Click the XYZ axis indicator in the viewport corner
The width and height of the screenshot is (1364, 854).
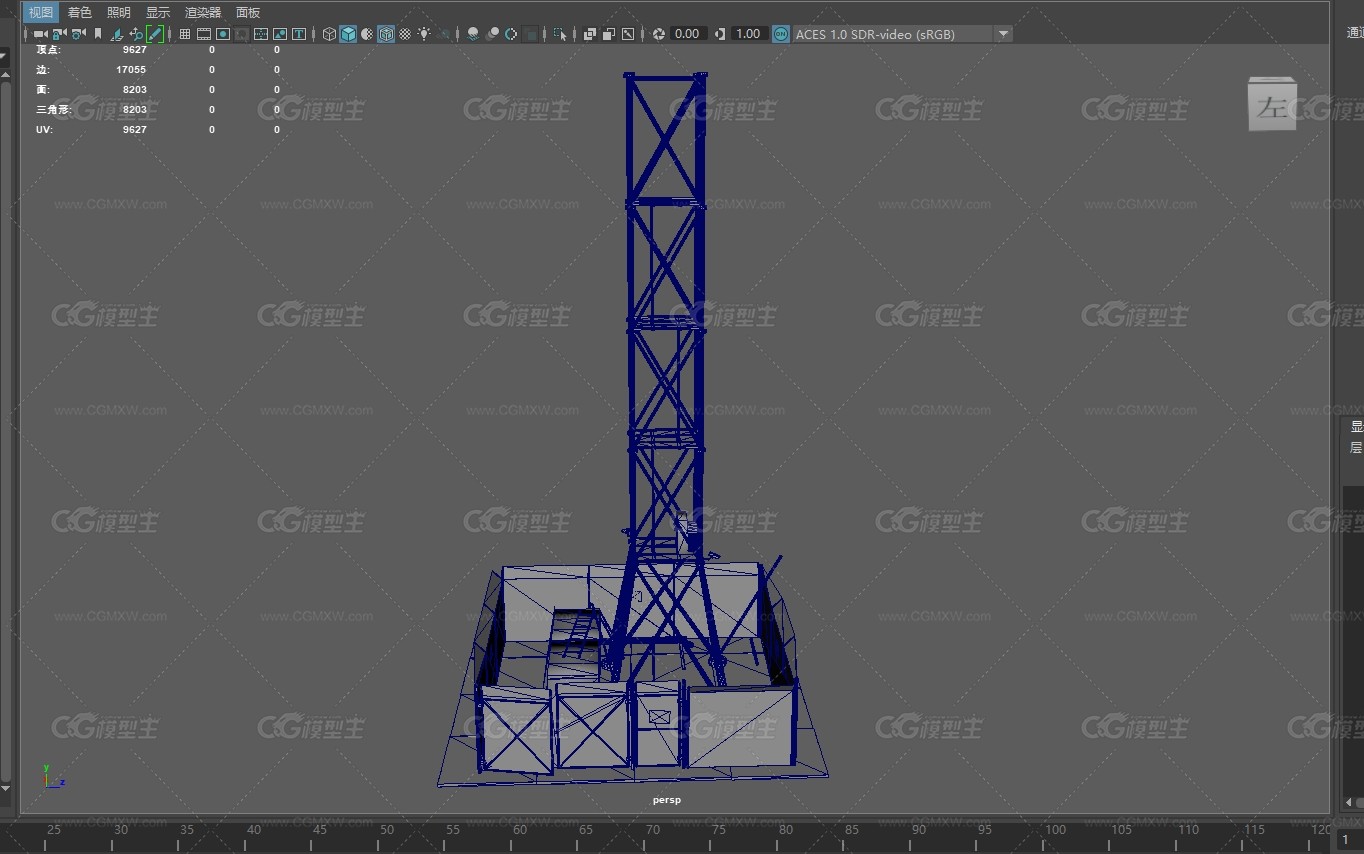[x=53, y=776]
